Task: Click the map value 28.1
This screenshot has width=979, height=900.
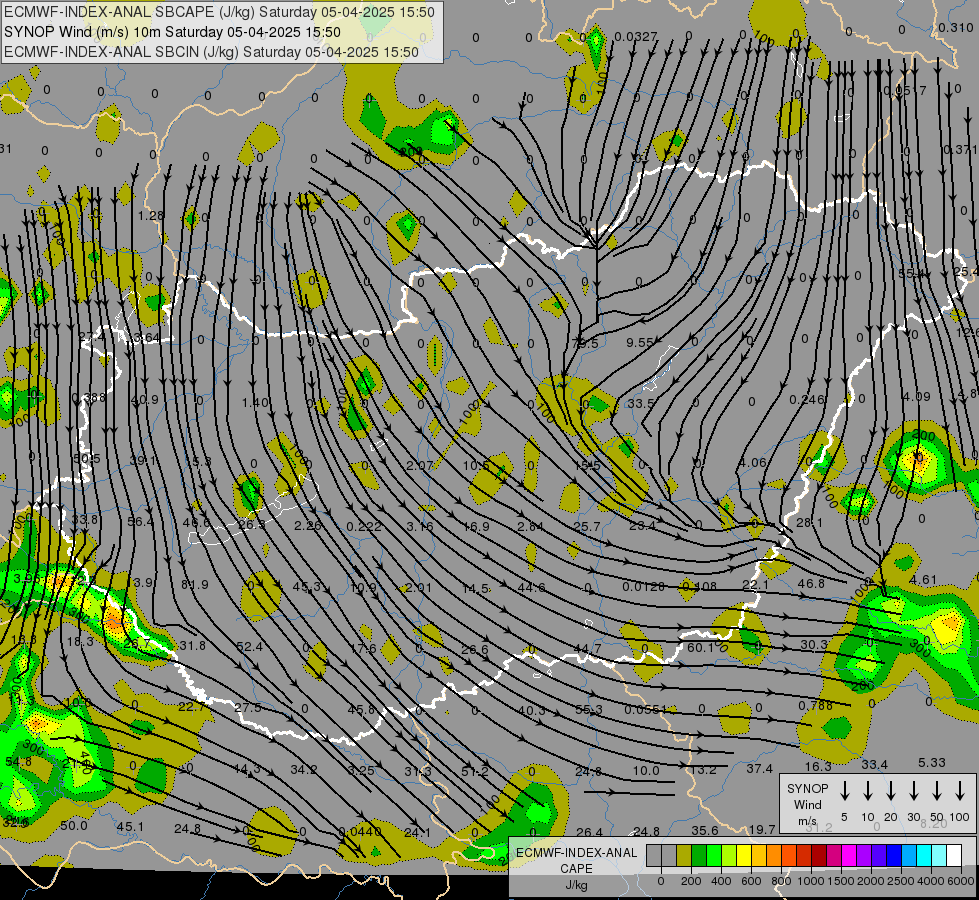Action: (x=810, y=522)
